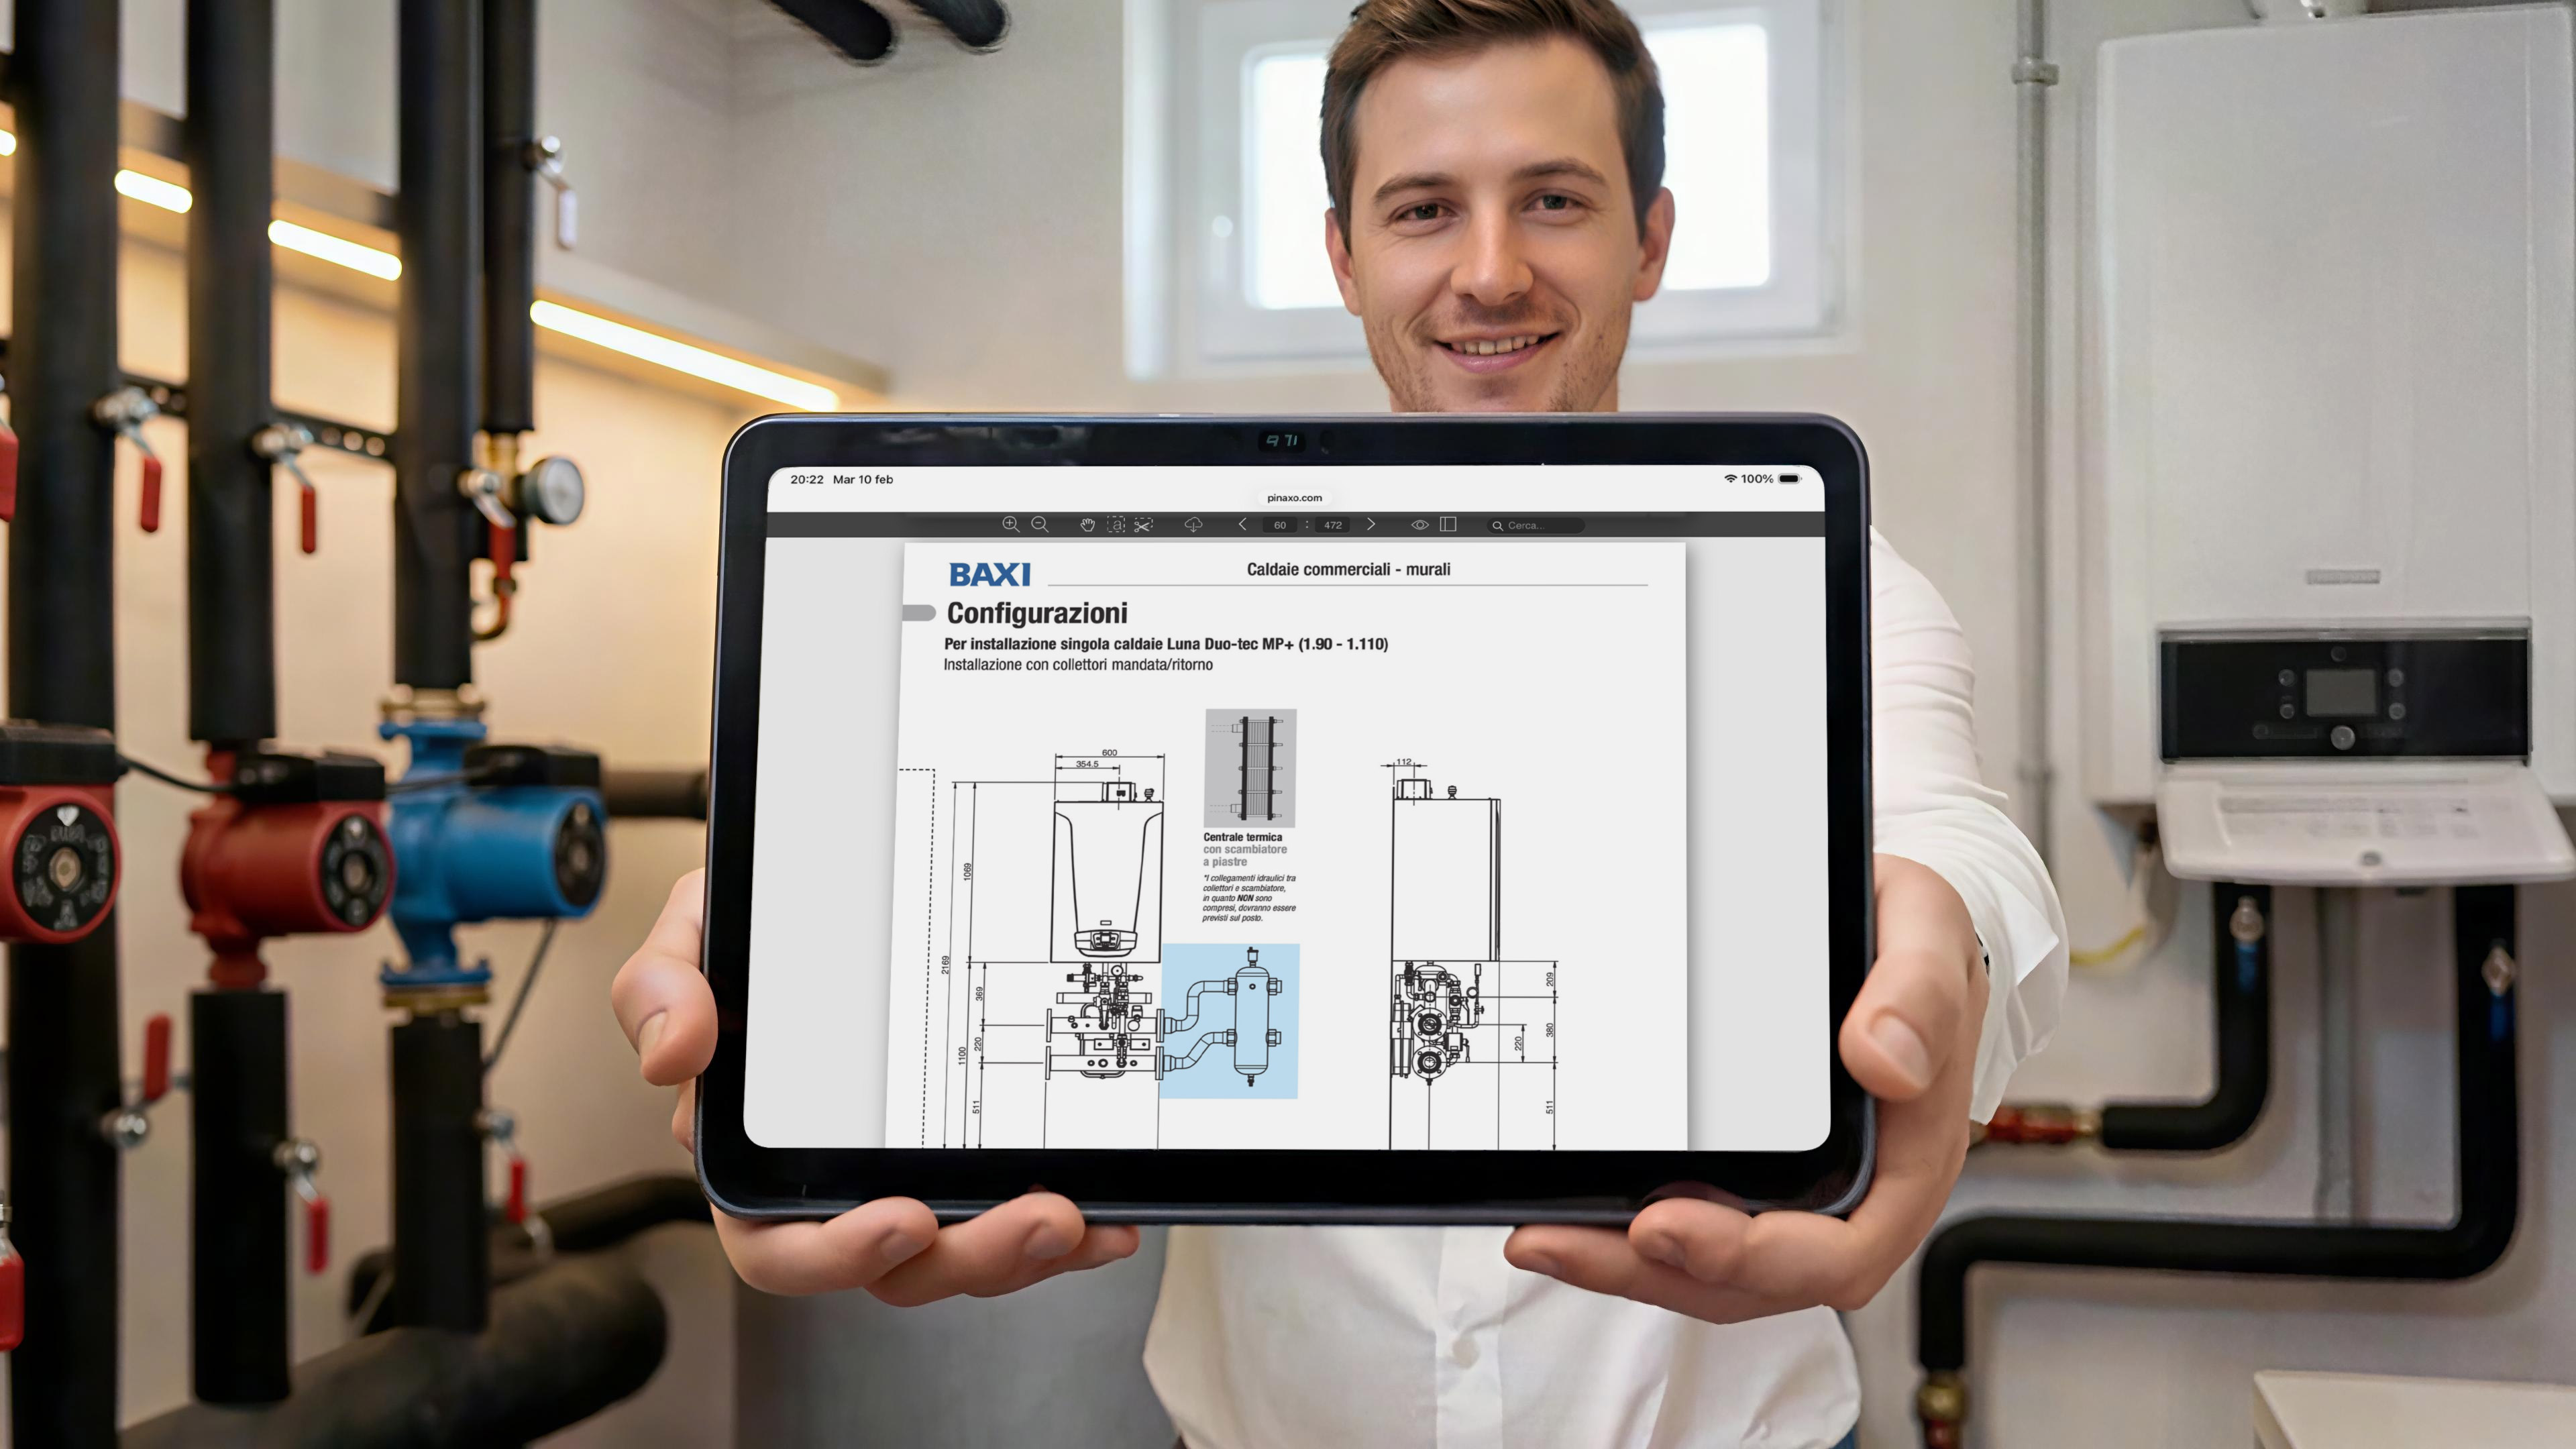Click the zoom in magnifier icon
The image size is (2576, 1449).
[x=1010, y=524]
